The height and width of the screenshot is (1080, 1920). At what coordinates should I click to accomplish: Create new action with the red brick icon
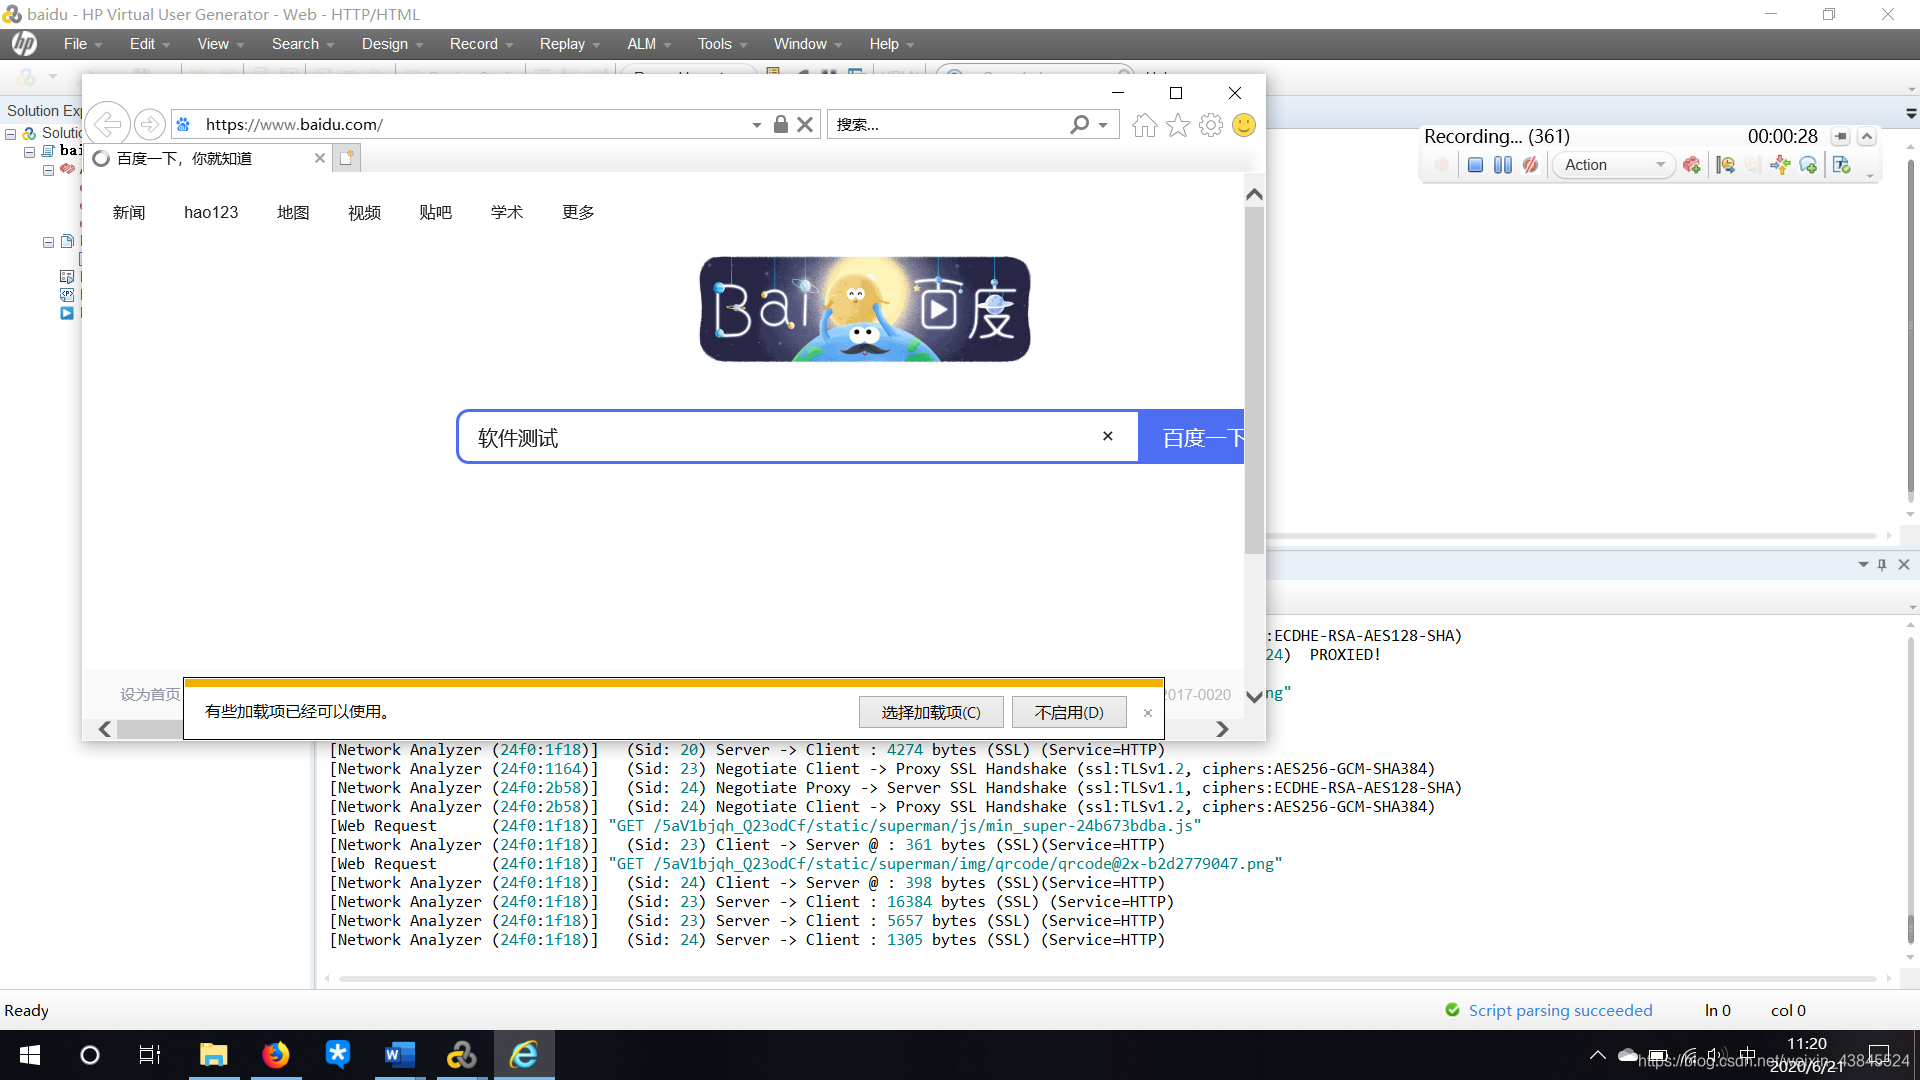coord(1691,165)
